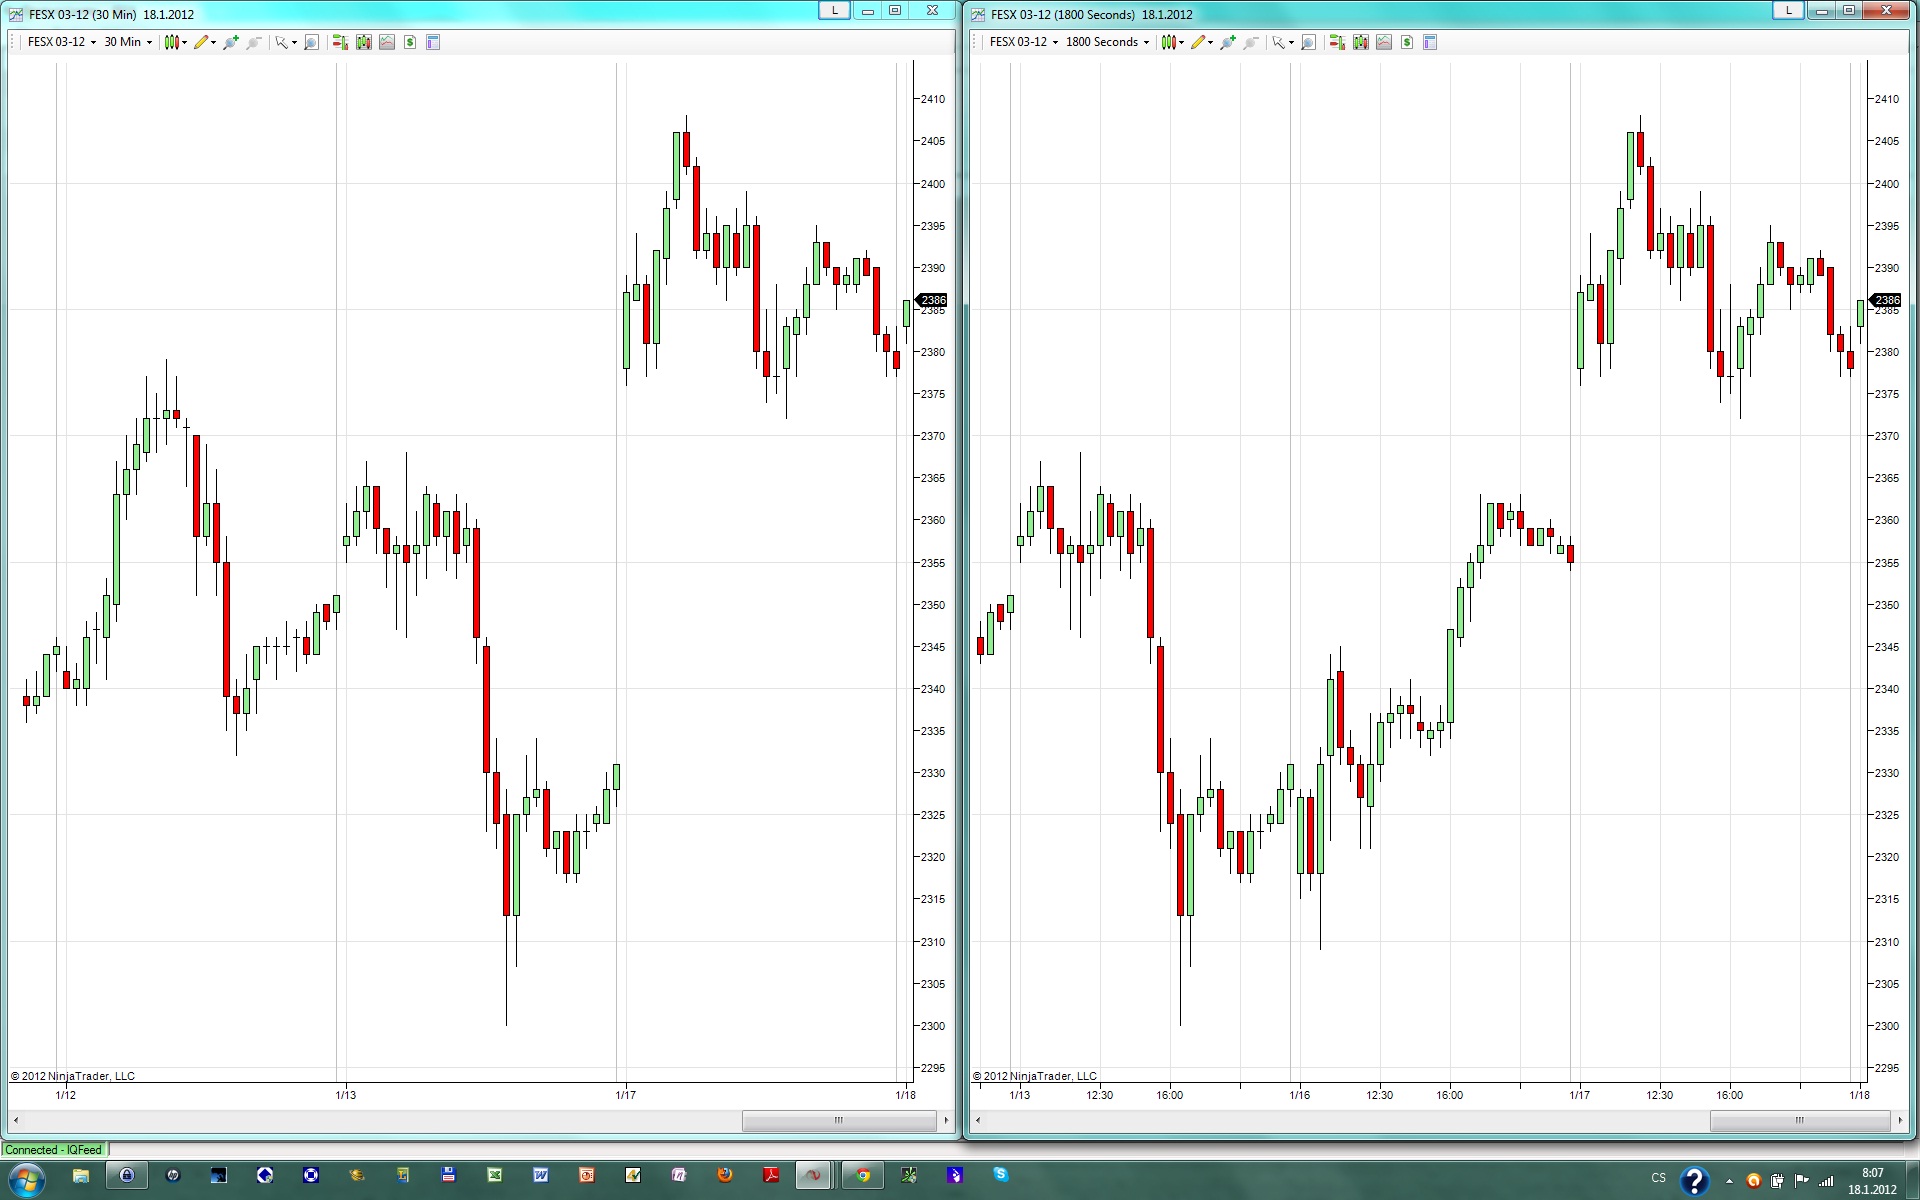The height and width of the screenshot is (1200, 1920).
Task: Toggle the L link button on left chart
Action: point(834,11)
